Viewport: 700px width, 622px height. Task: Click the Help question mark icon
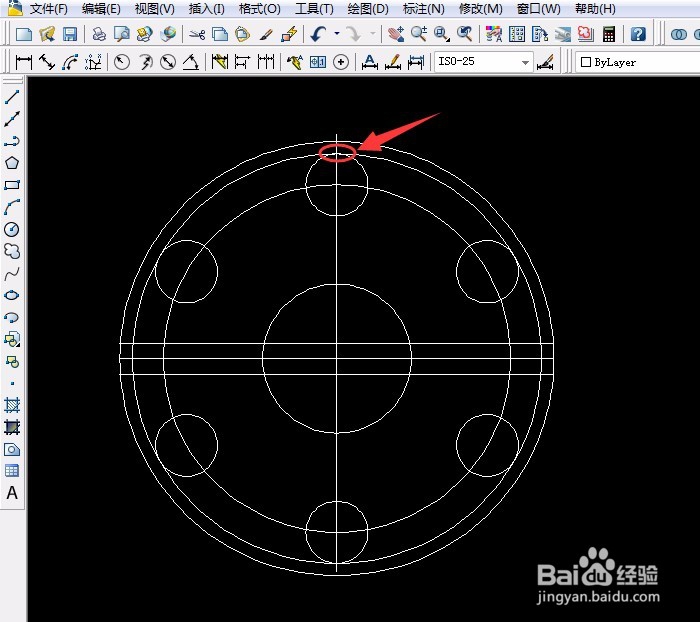tap(638, 34)
